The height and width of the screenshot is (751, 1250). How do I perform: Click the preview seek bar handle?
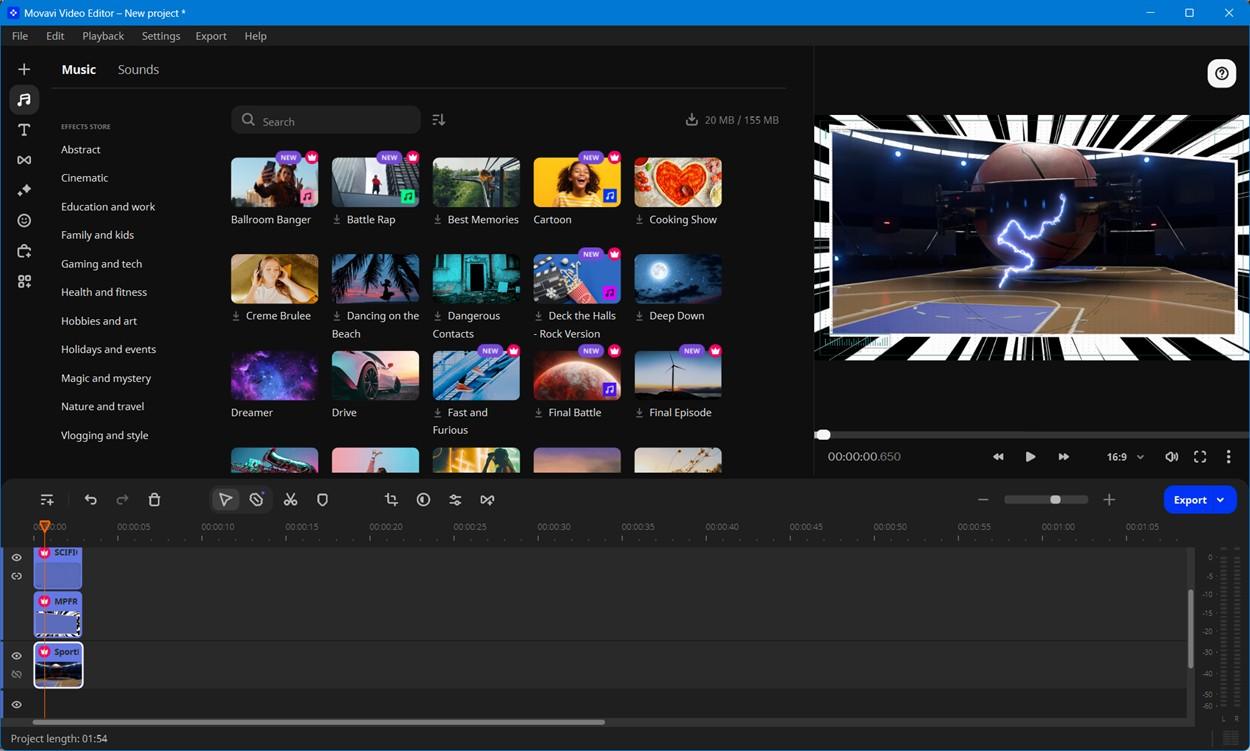[x=823, y=435]
